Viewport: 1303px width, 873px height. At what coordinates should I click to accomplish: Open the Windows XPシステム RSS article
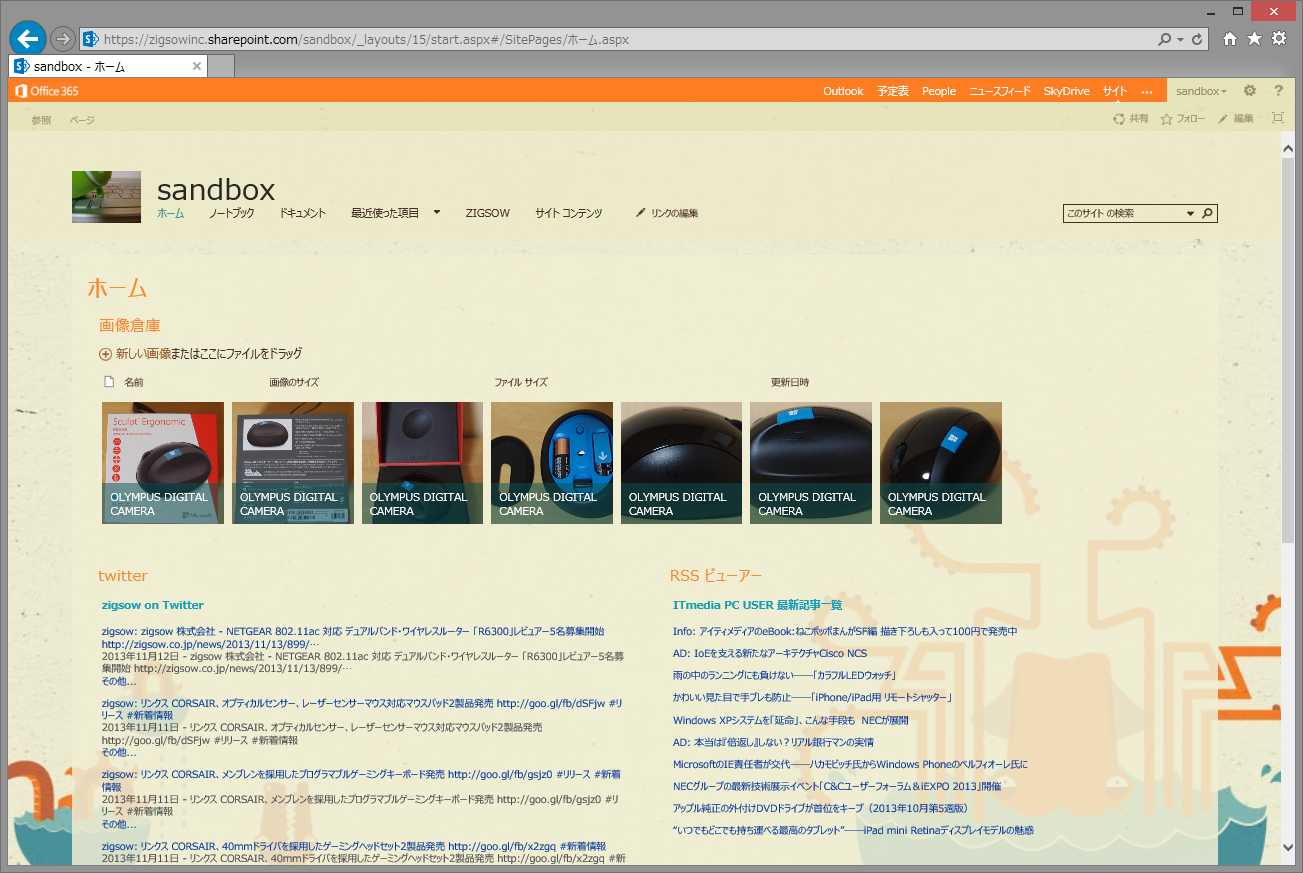790,720
